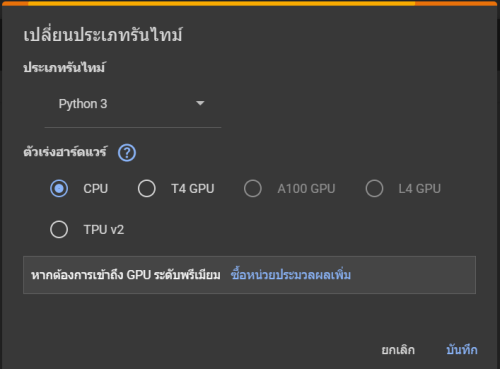Select the CPU radio button
The height and width of the screenshot is (369, 500).
59,188
